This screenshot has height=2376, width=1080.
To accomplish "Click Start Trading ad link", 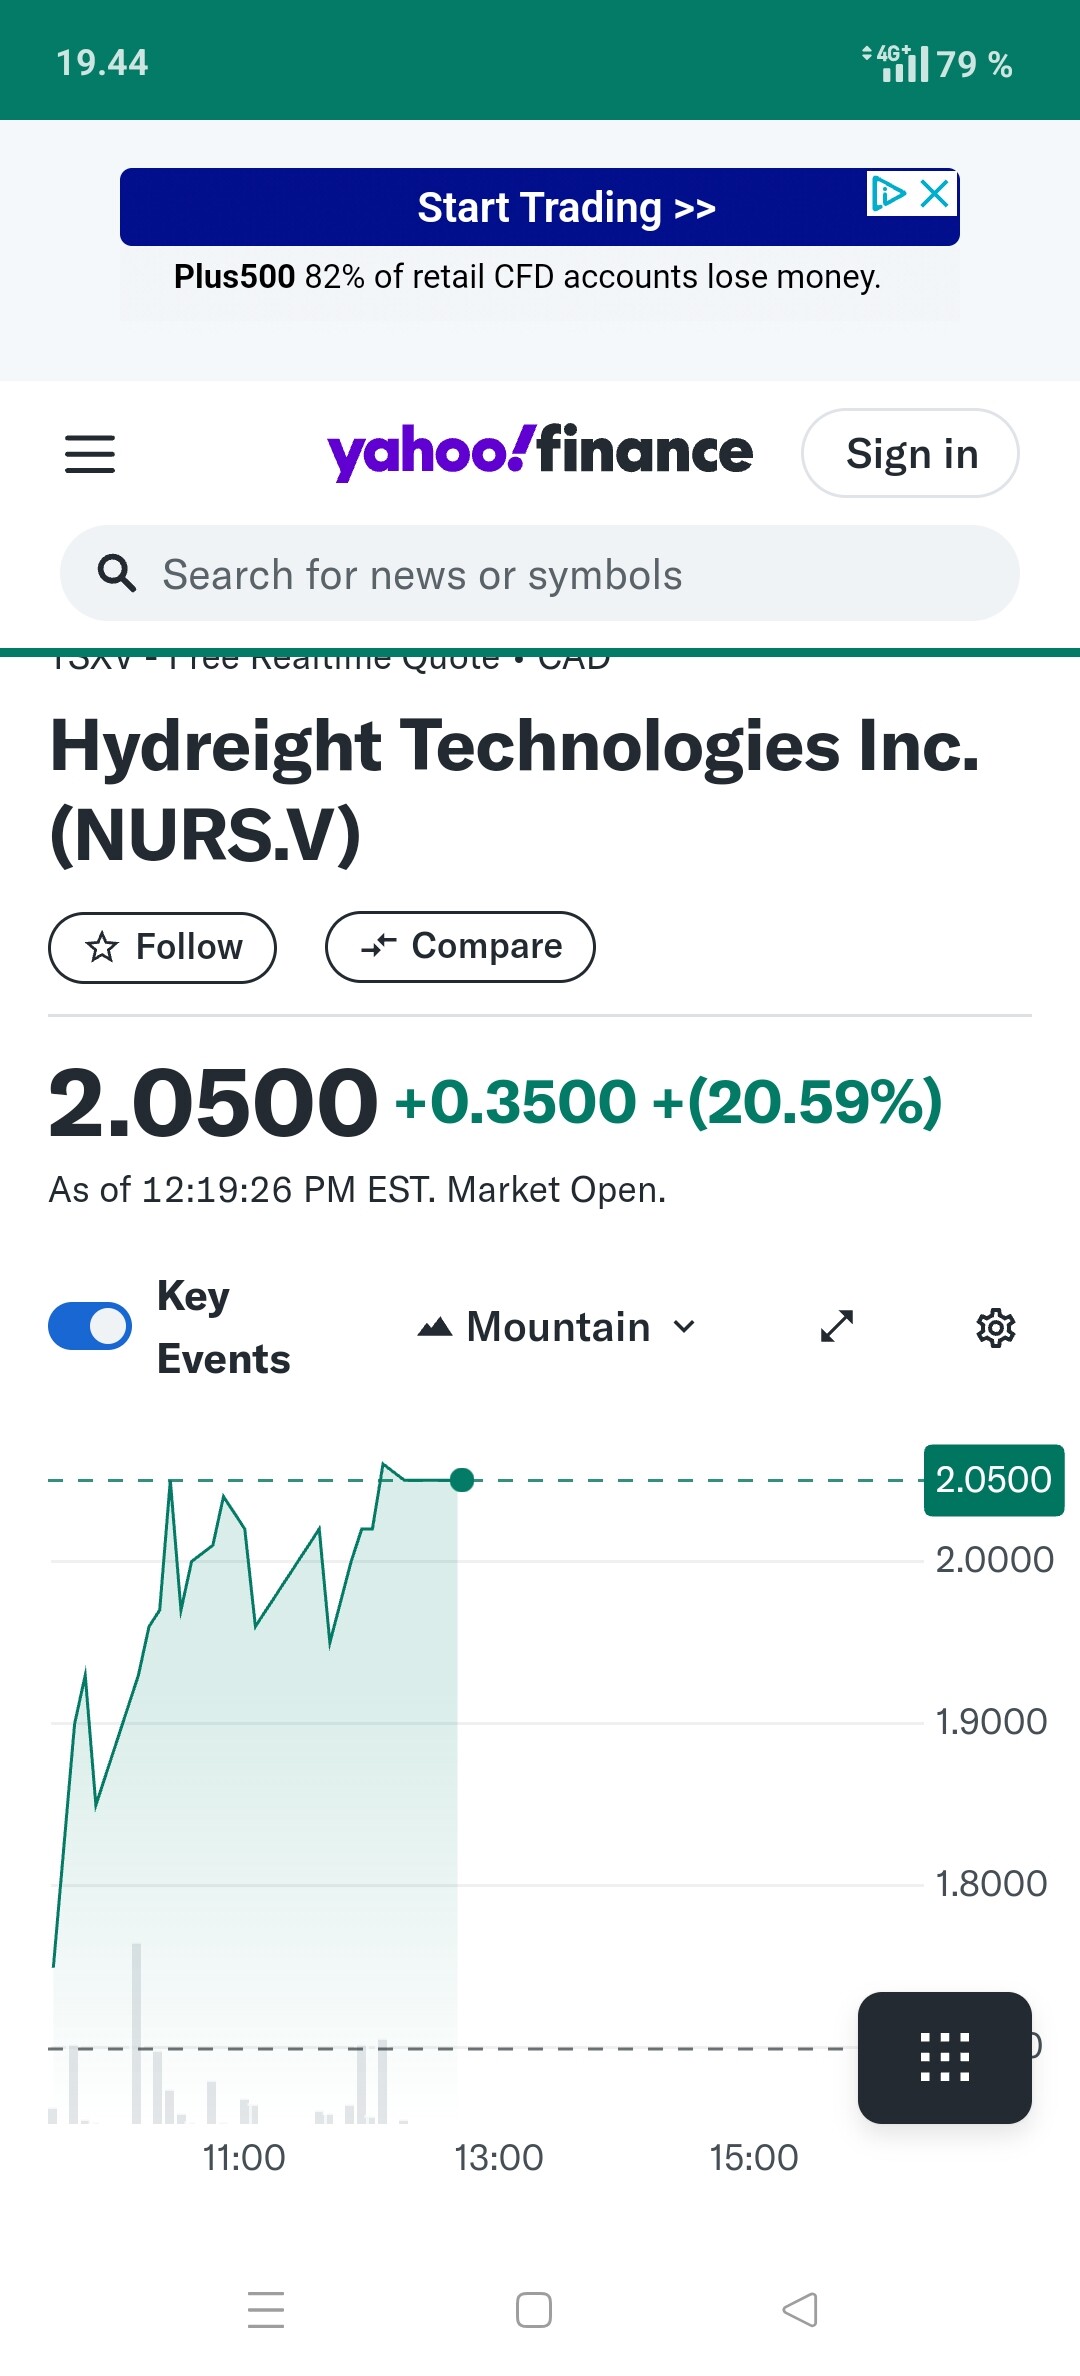I will [540, 208].
